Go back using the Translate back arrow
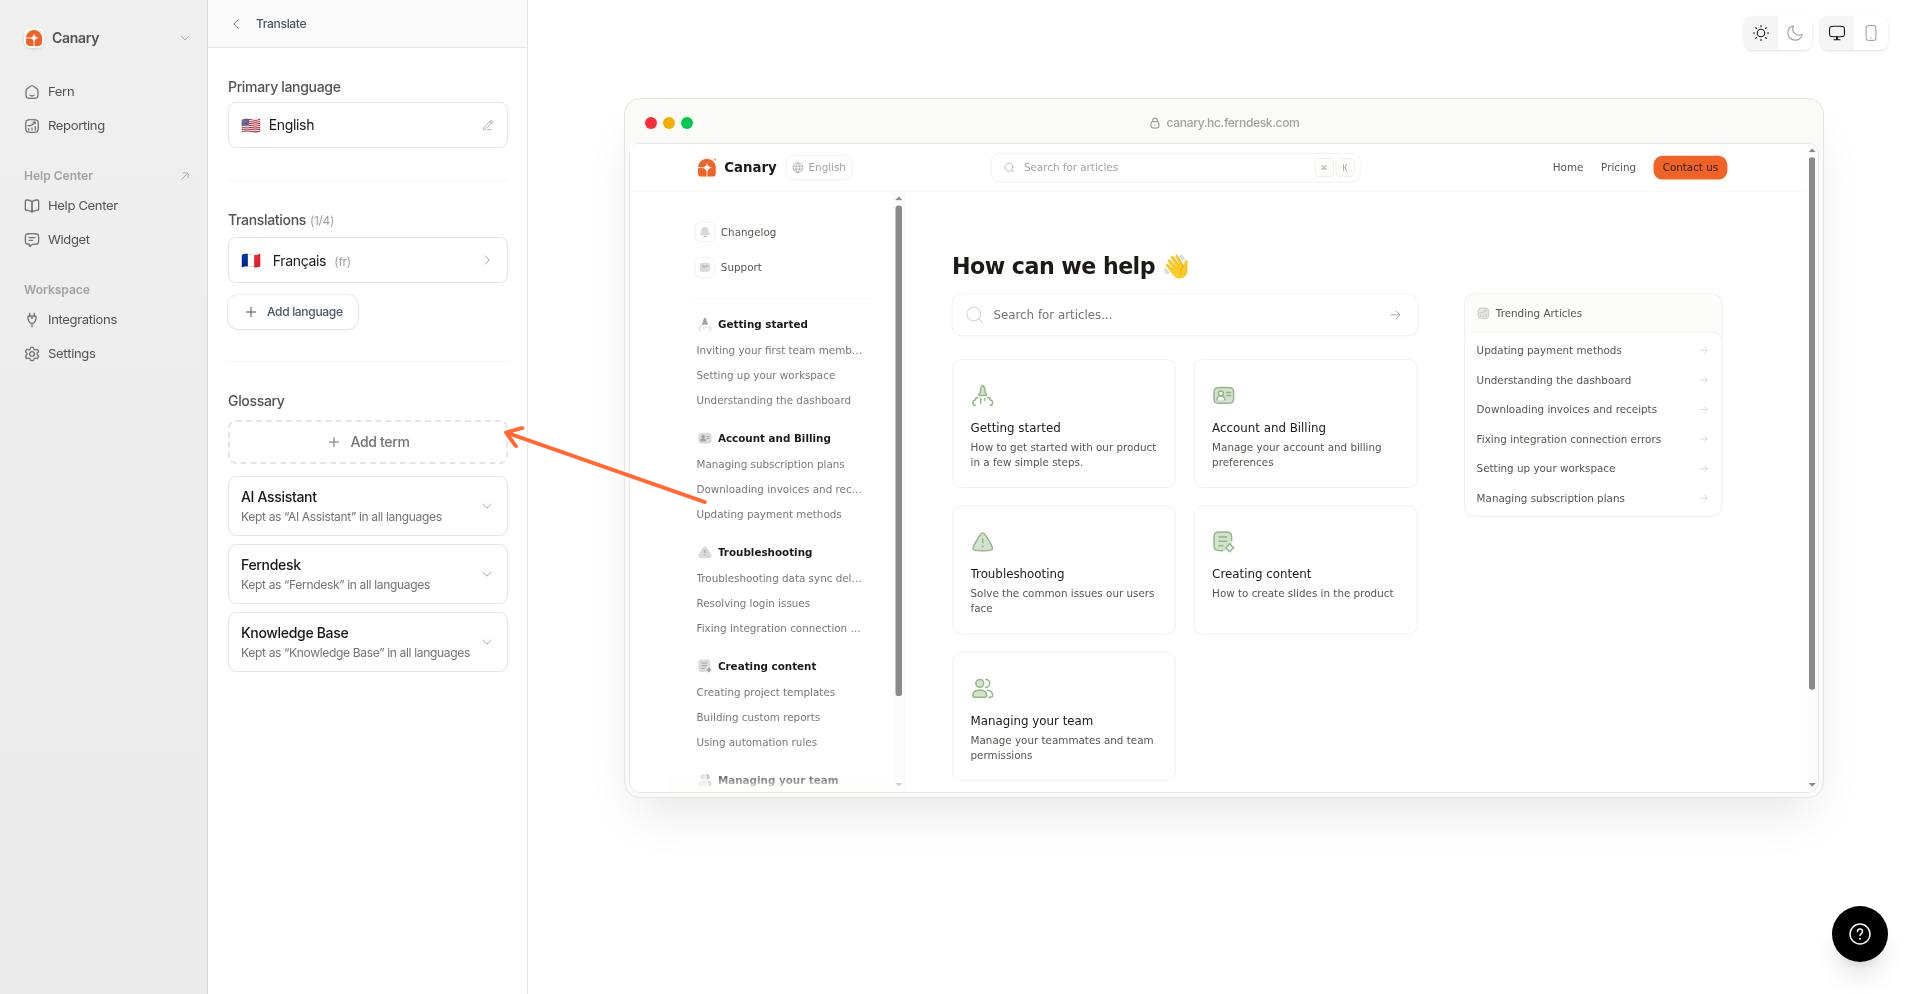The image size is (1920, 994). pos(236,24)
